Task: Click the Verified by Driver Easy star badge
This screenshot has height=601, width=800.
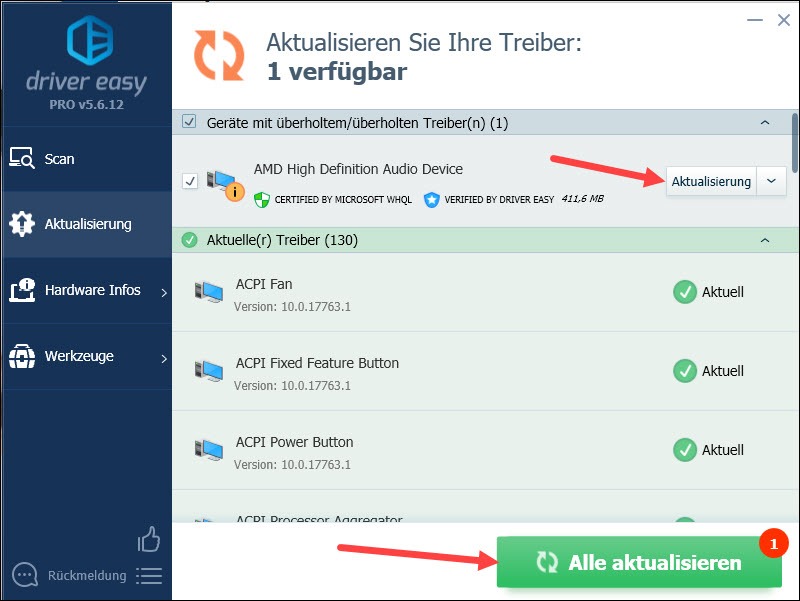Action: click(x=432, y=199)
